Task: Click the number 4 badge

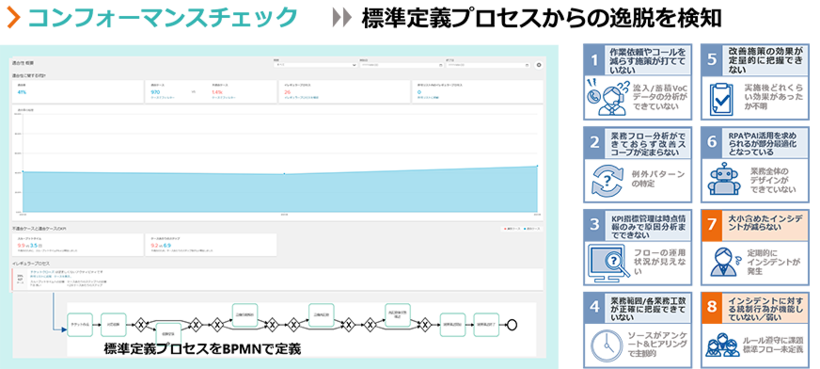Action: coord(594,307)
